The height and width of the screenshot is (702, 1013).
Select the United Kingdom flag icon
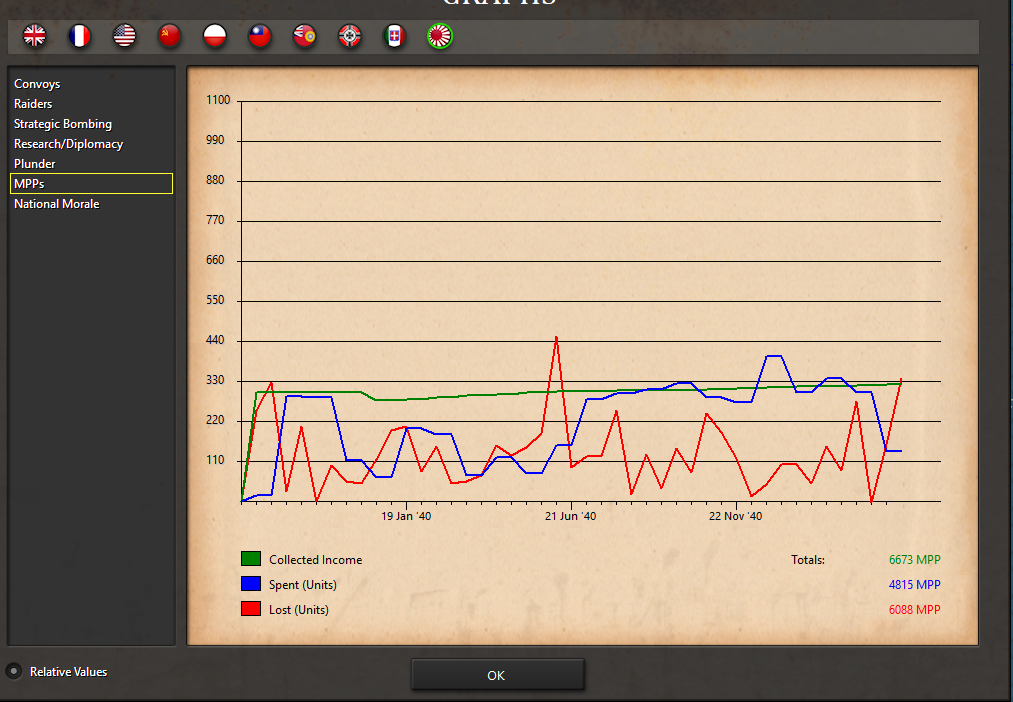(34, 36)
